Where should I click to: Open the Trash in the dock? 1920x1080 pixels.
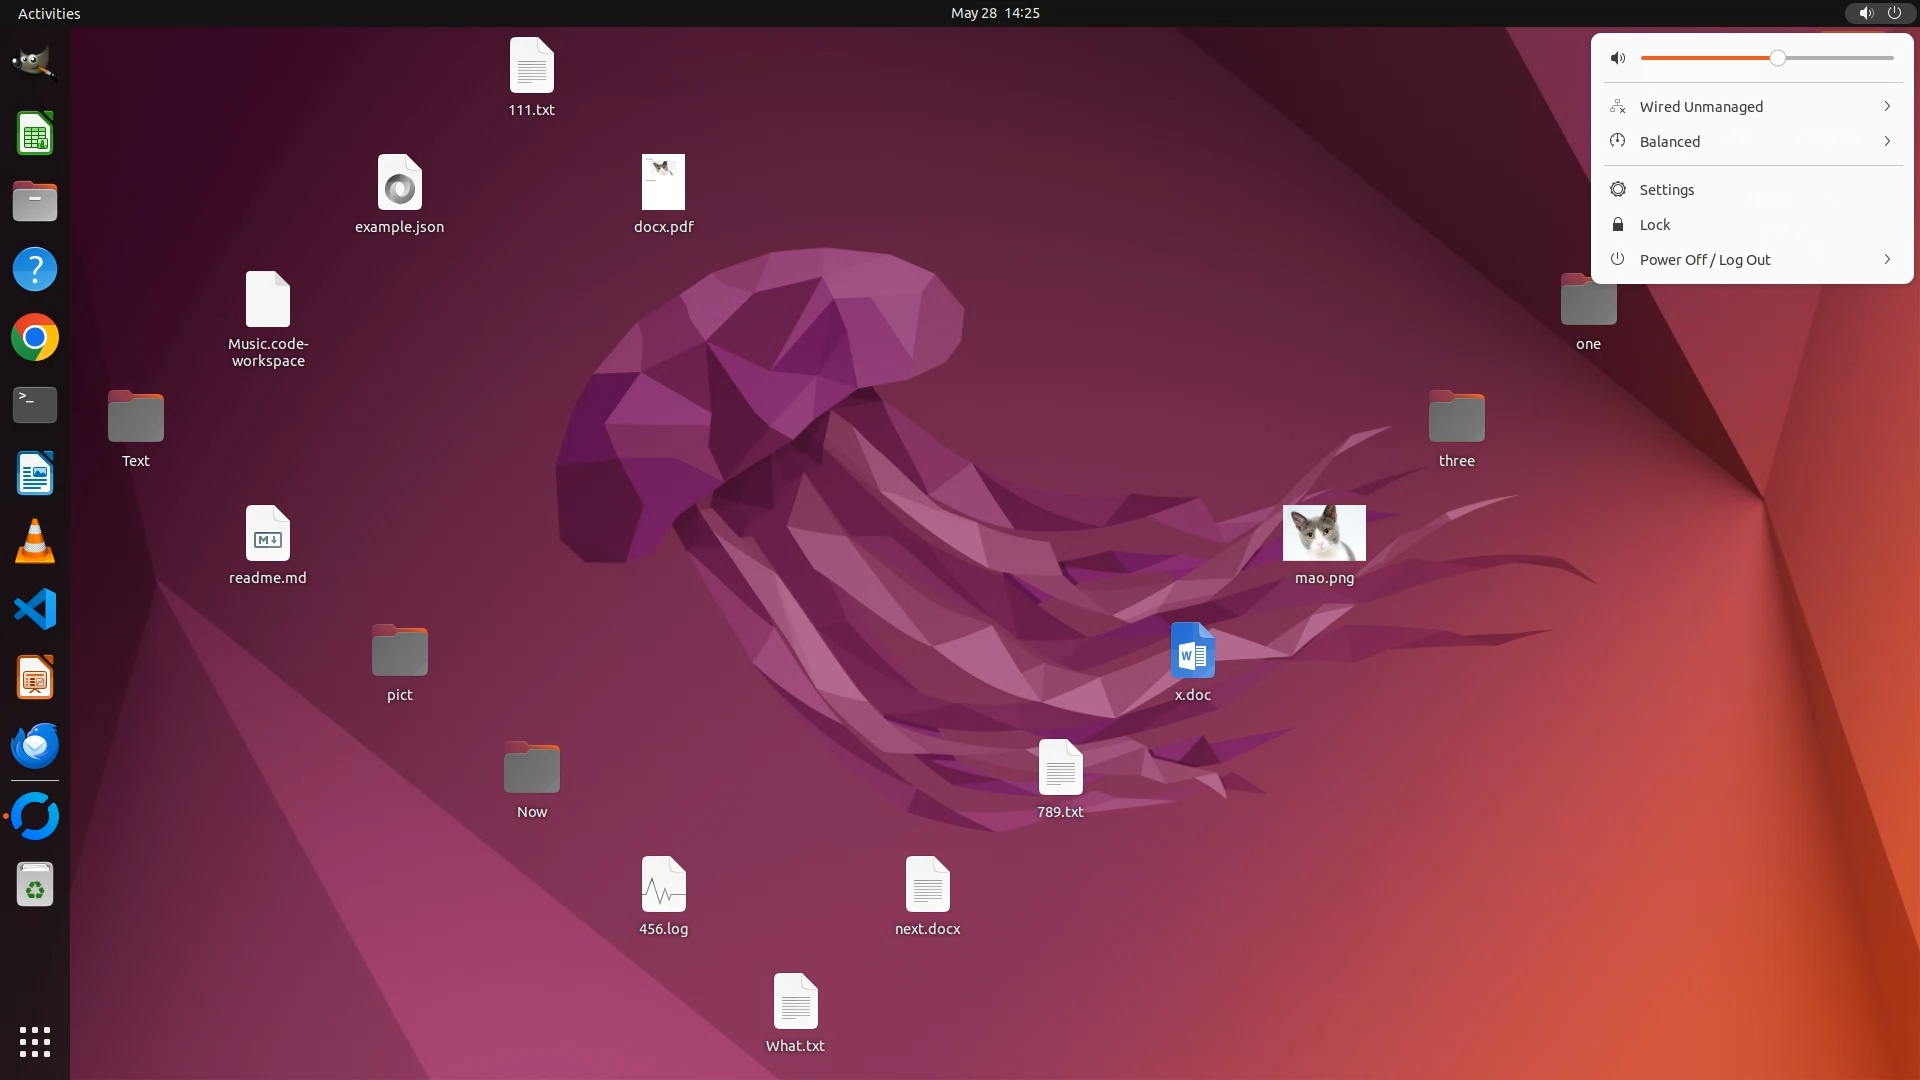click(34, 885)
